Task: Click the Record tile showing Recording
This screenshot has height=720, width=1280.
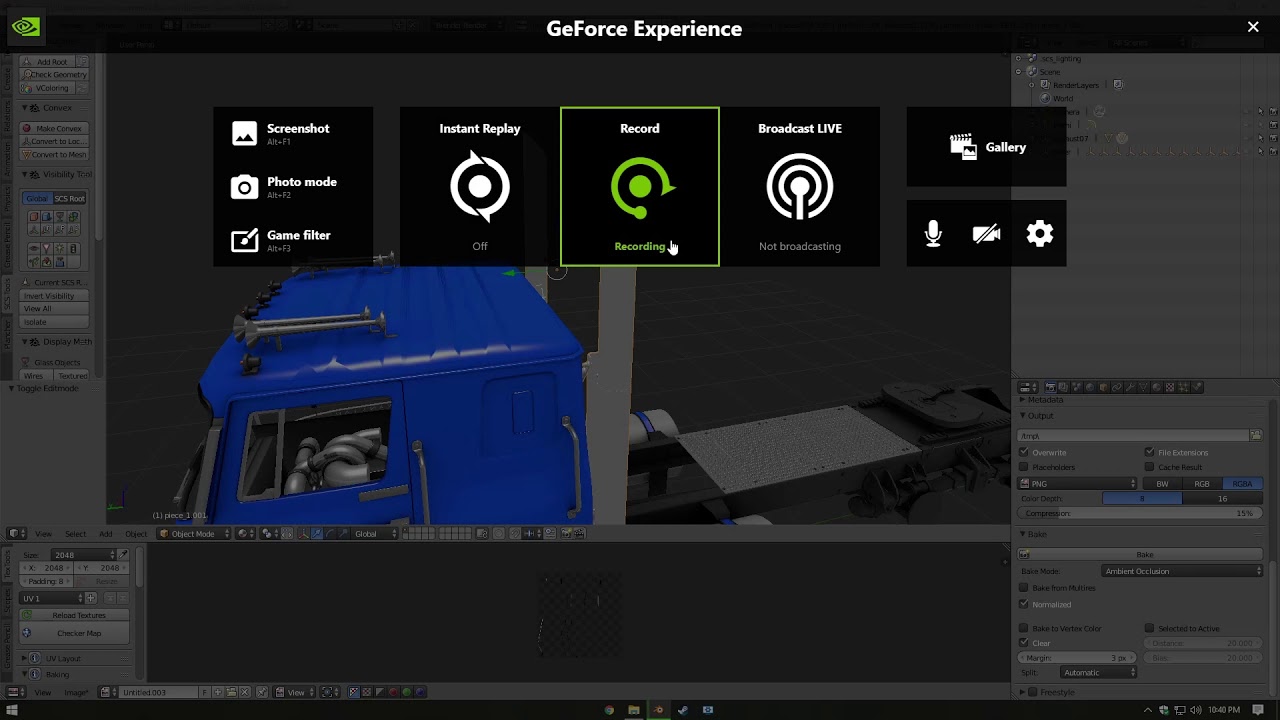Action: pyautogui.click(x=640, y=187)
